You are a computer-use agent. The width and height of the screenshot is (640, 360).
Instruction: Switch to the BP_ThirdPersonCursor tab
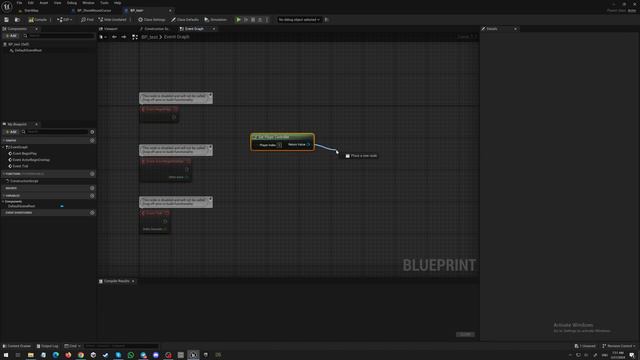(x=94, y=11)
